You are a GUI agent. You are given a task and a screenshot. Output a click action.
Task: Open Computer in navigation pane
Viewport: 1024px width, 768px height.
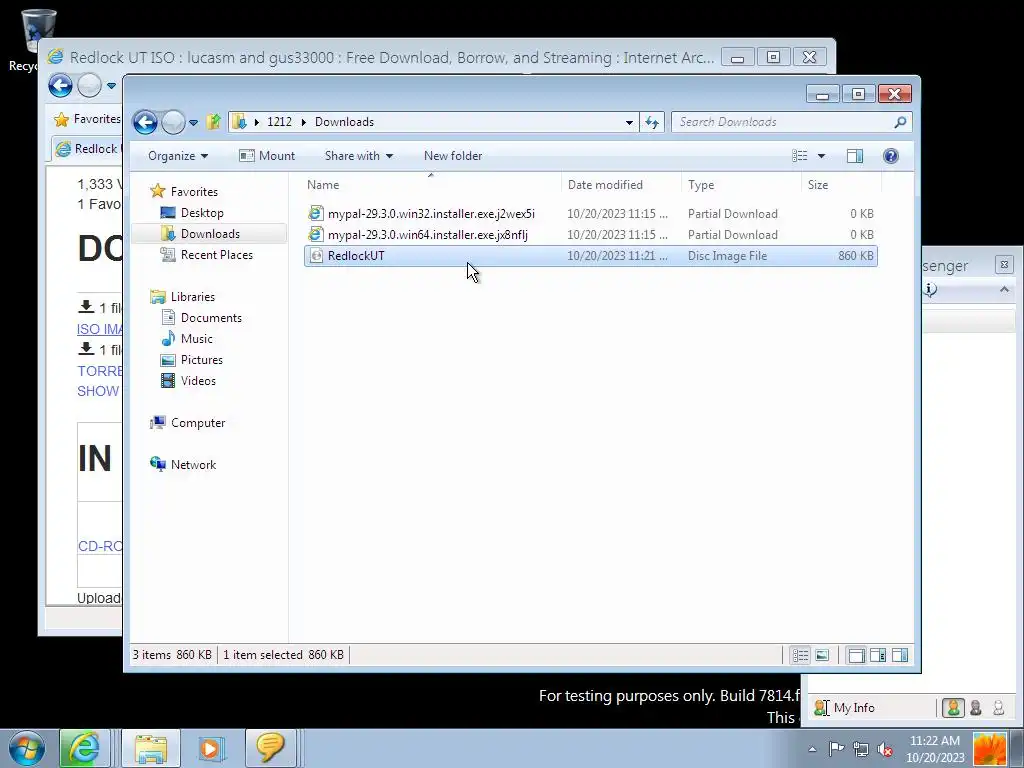pos(198,423)
